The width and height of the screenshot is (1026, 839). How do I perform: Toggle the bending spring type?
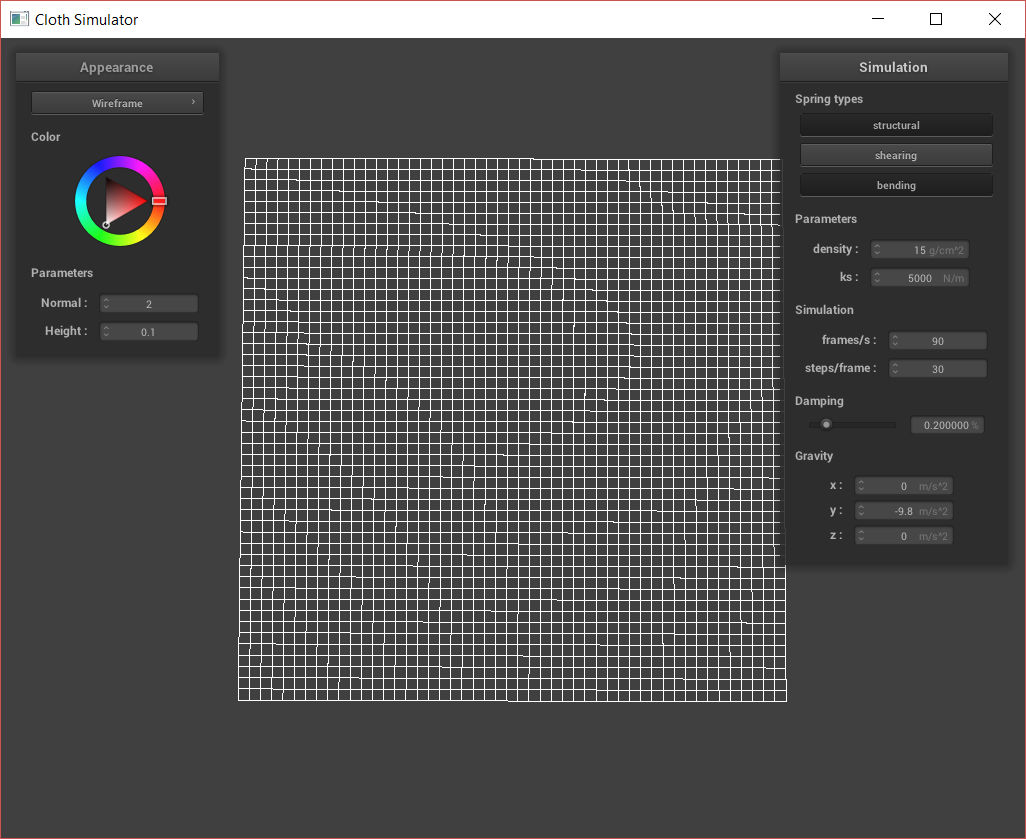tap(896, 185)
